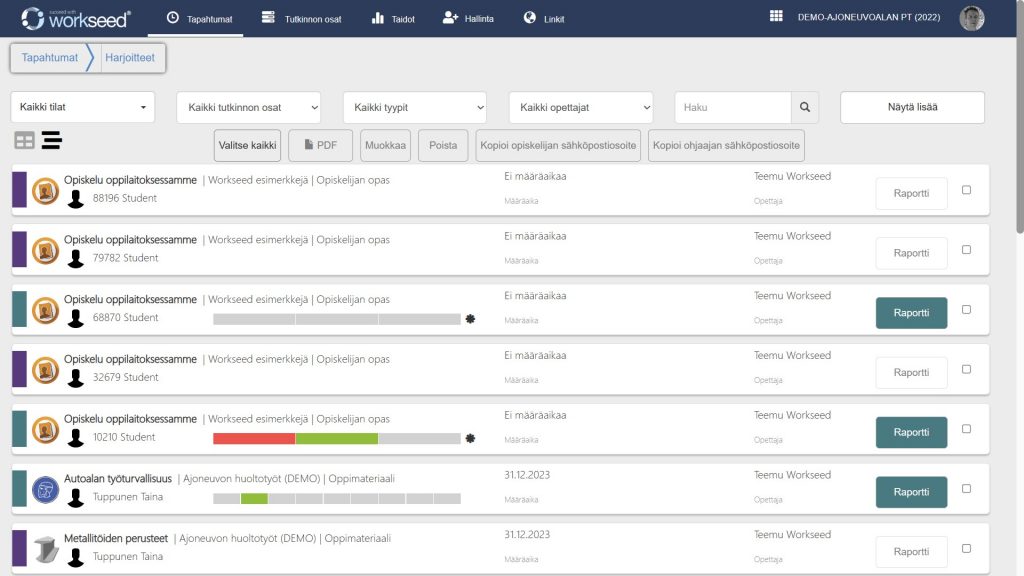
Task: Expand Kaikki tutkinnon osat dropdown
Action: coord(248,108)
